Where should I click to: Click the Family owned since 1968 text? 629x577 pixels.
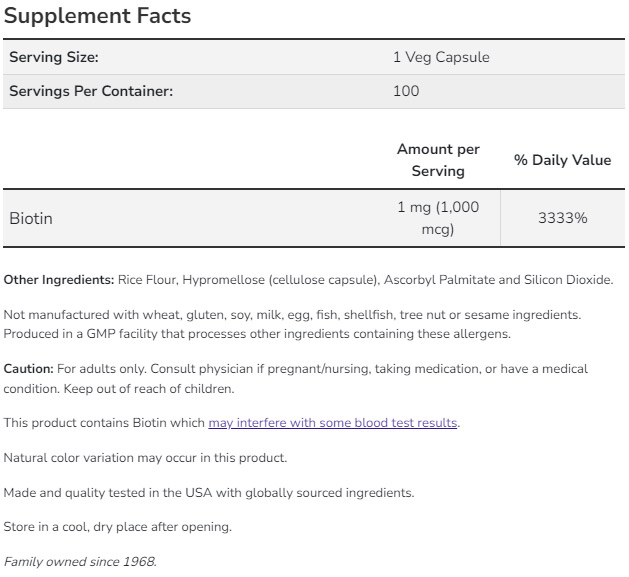tap(80, 562)
